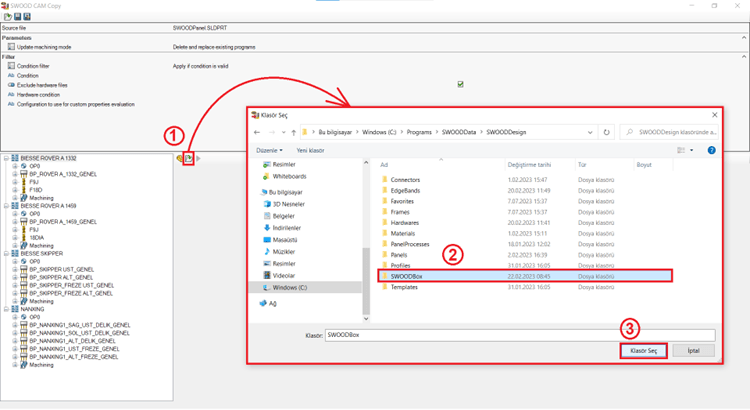Open the view options dropdown arrow

pos(692,150)
